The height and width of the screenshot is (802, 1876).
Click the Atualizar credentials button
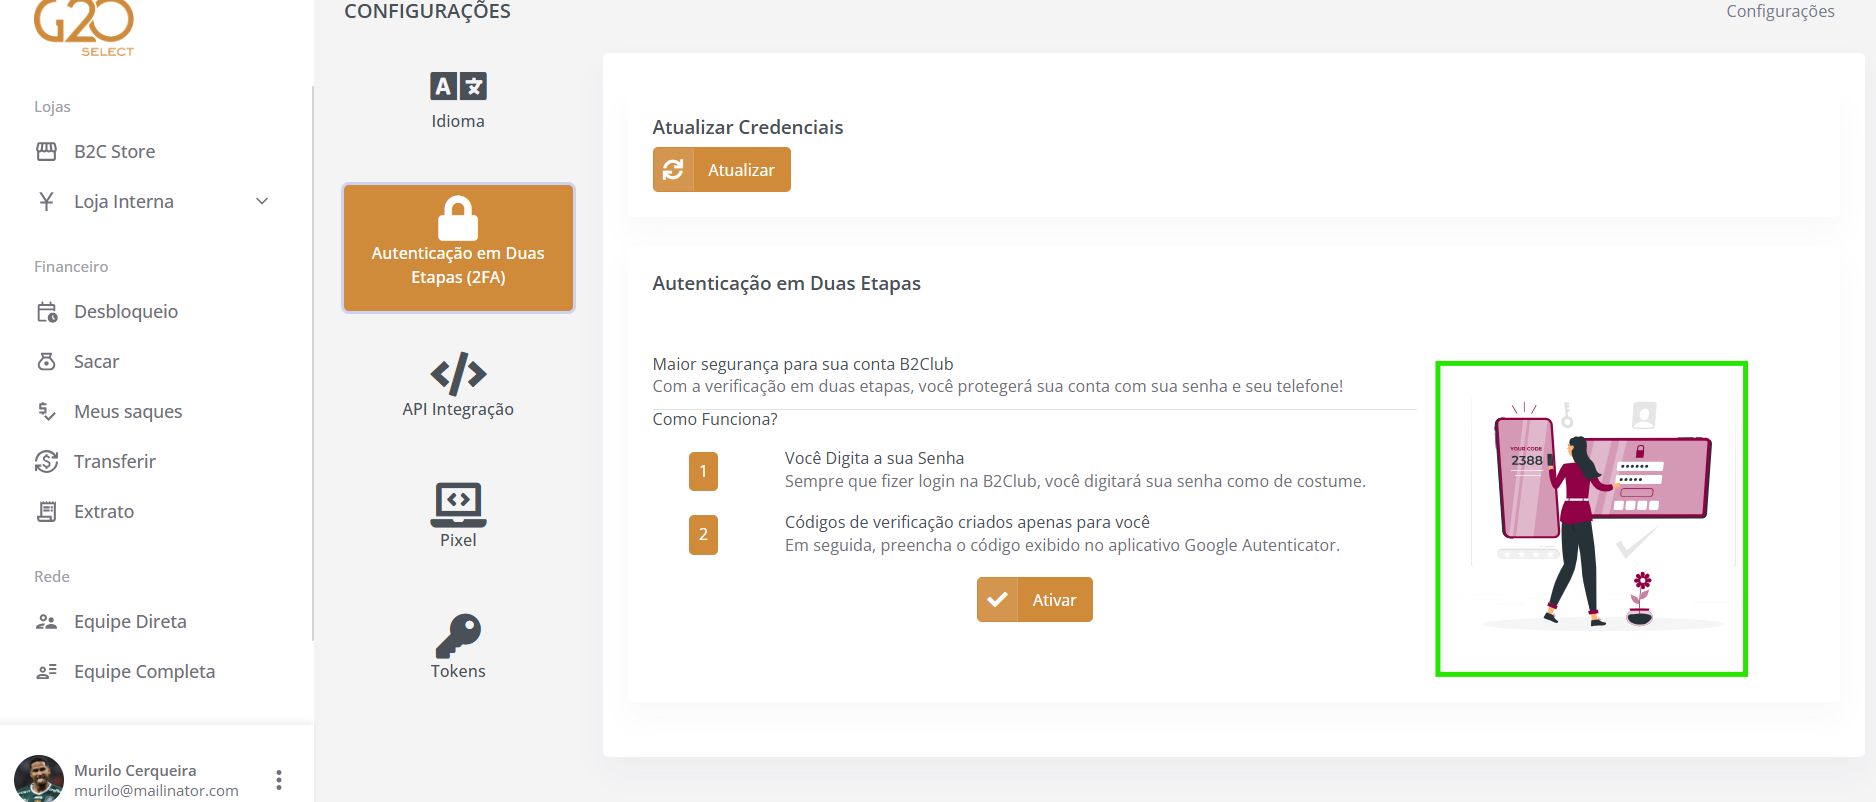click(721, 170)
